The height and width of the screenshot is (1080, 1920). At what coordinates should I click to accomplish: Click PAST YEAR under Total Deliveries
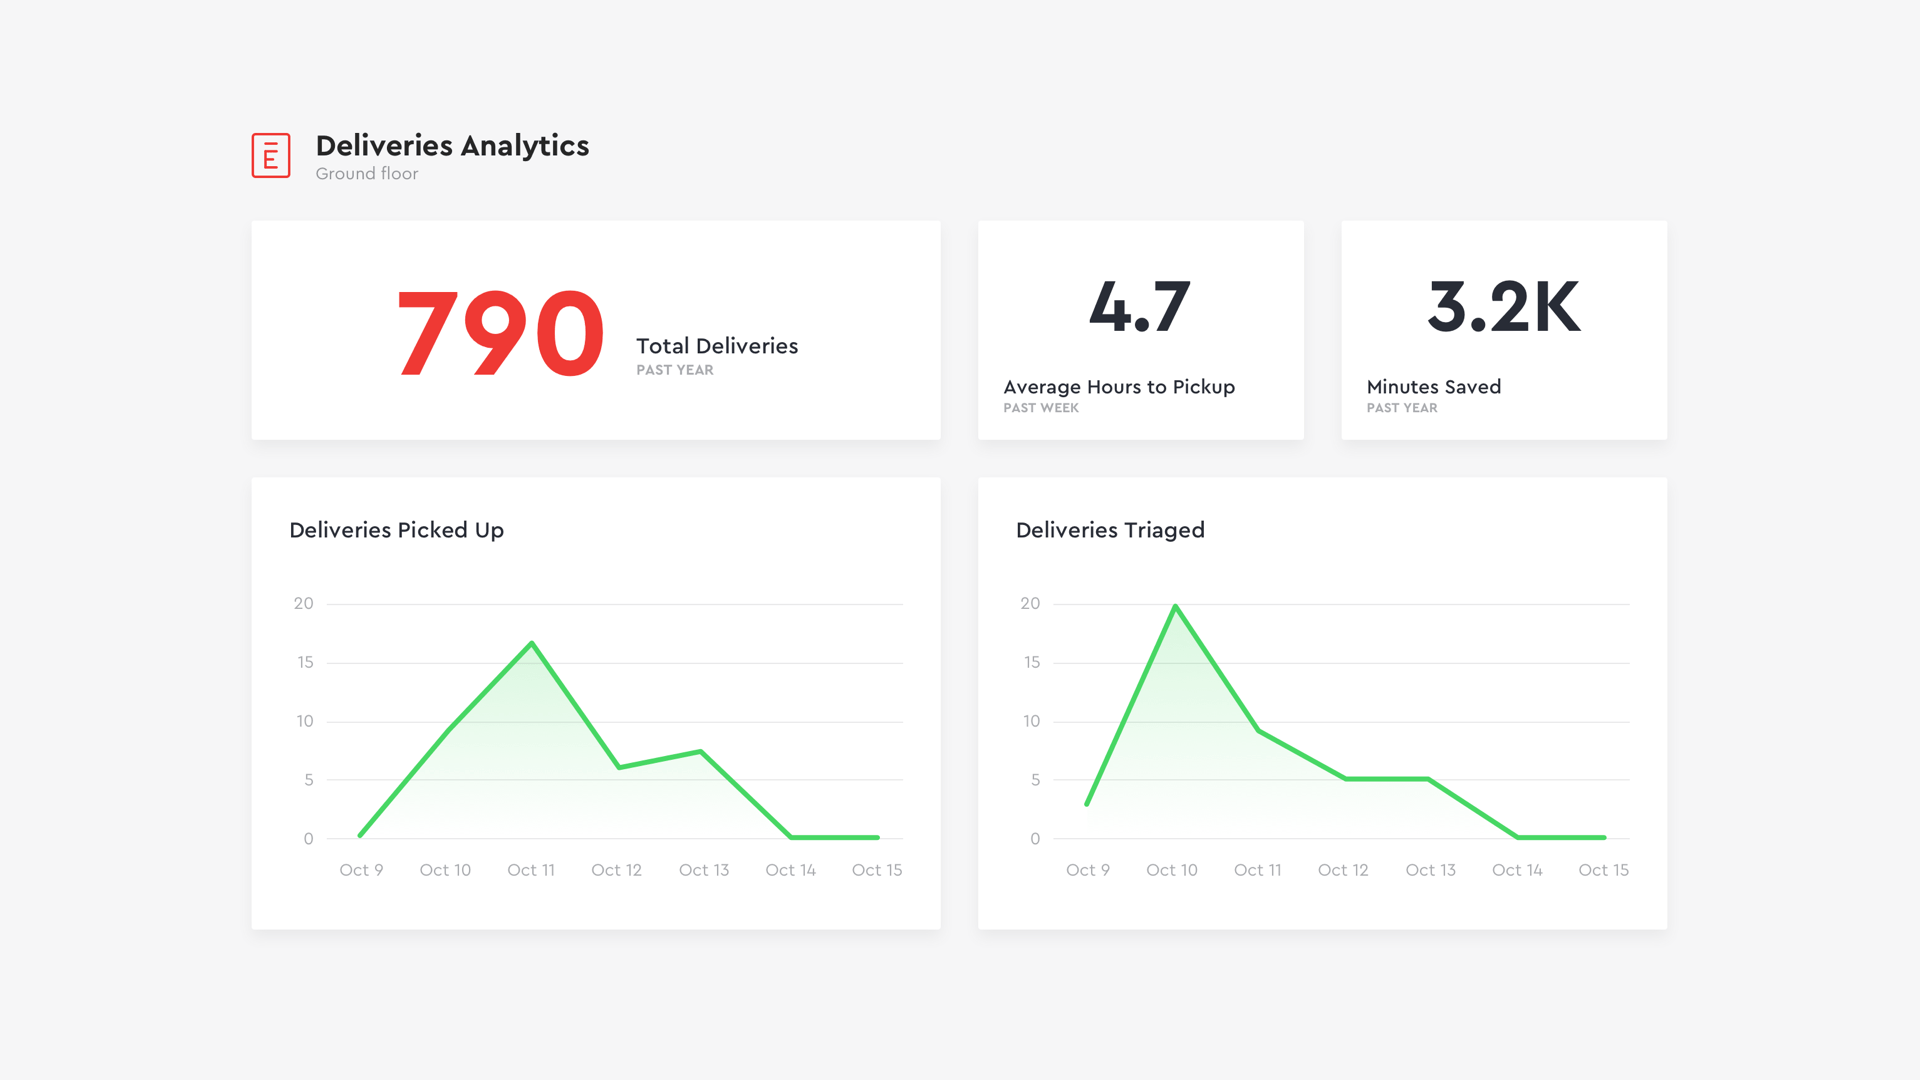(675, 370)
